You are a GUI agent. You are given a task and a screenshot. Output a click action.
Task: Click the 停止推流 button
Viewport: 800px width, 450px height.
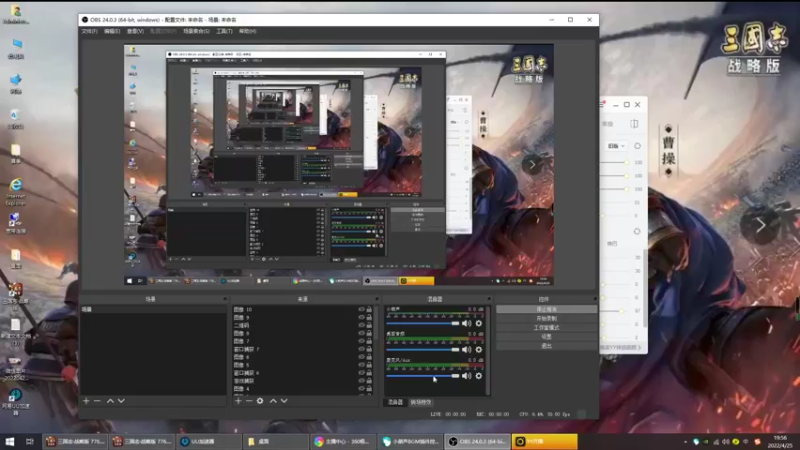click(546, 310)
